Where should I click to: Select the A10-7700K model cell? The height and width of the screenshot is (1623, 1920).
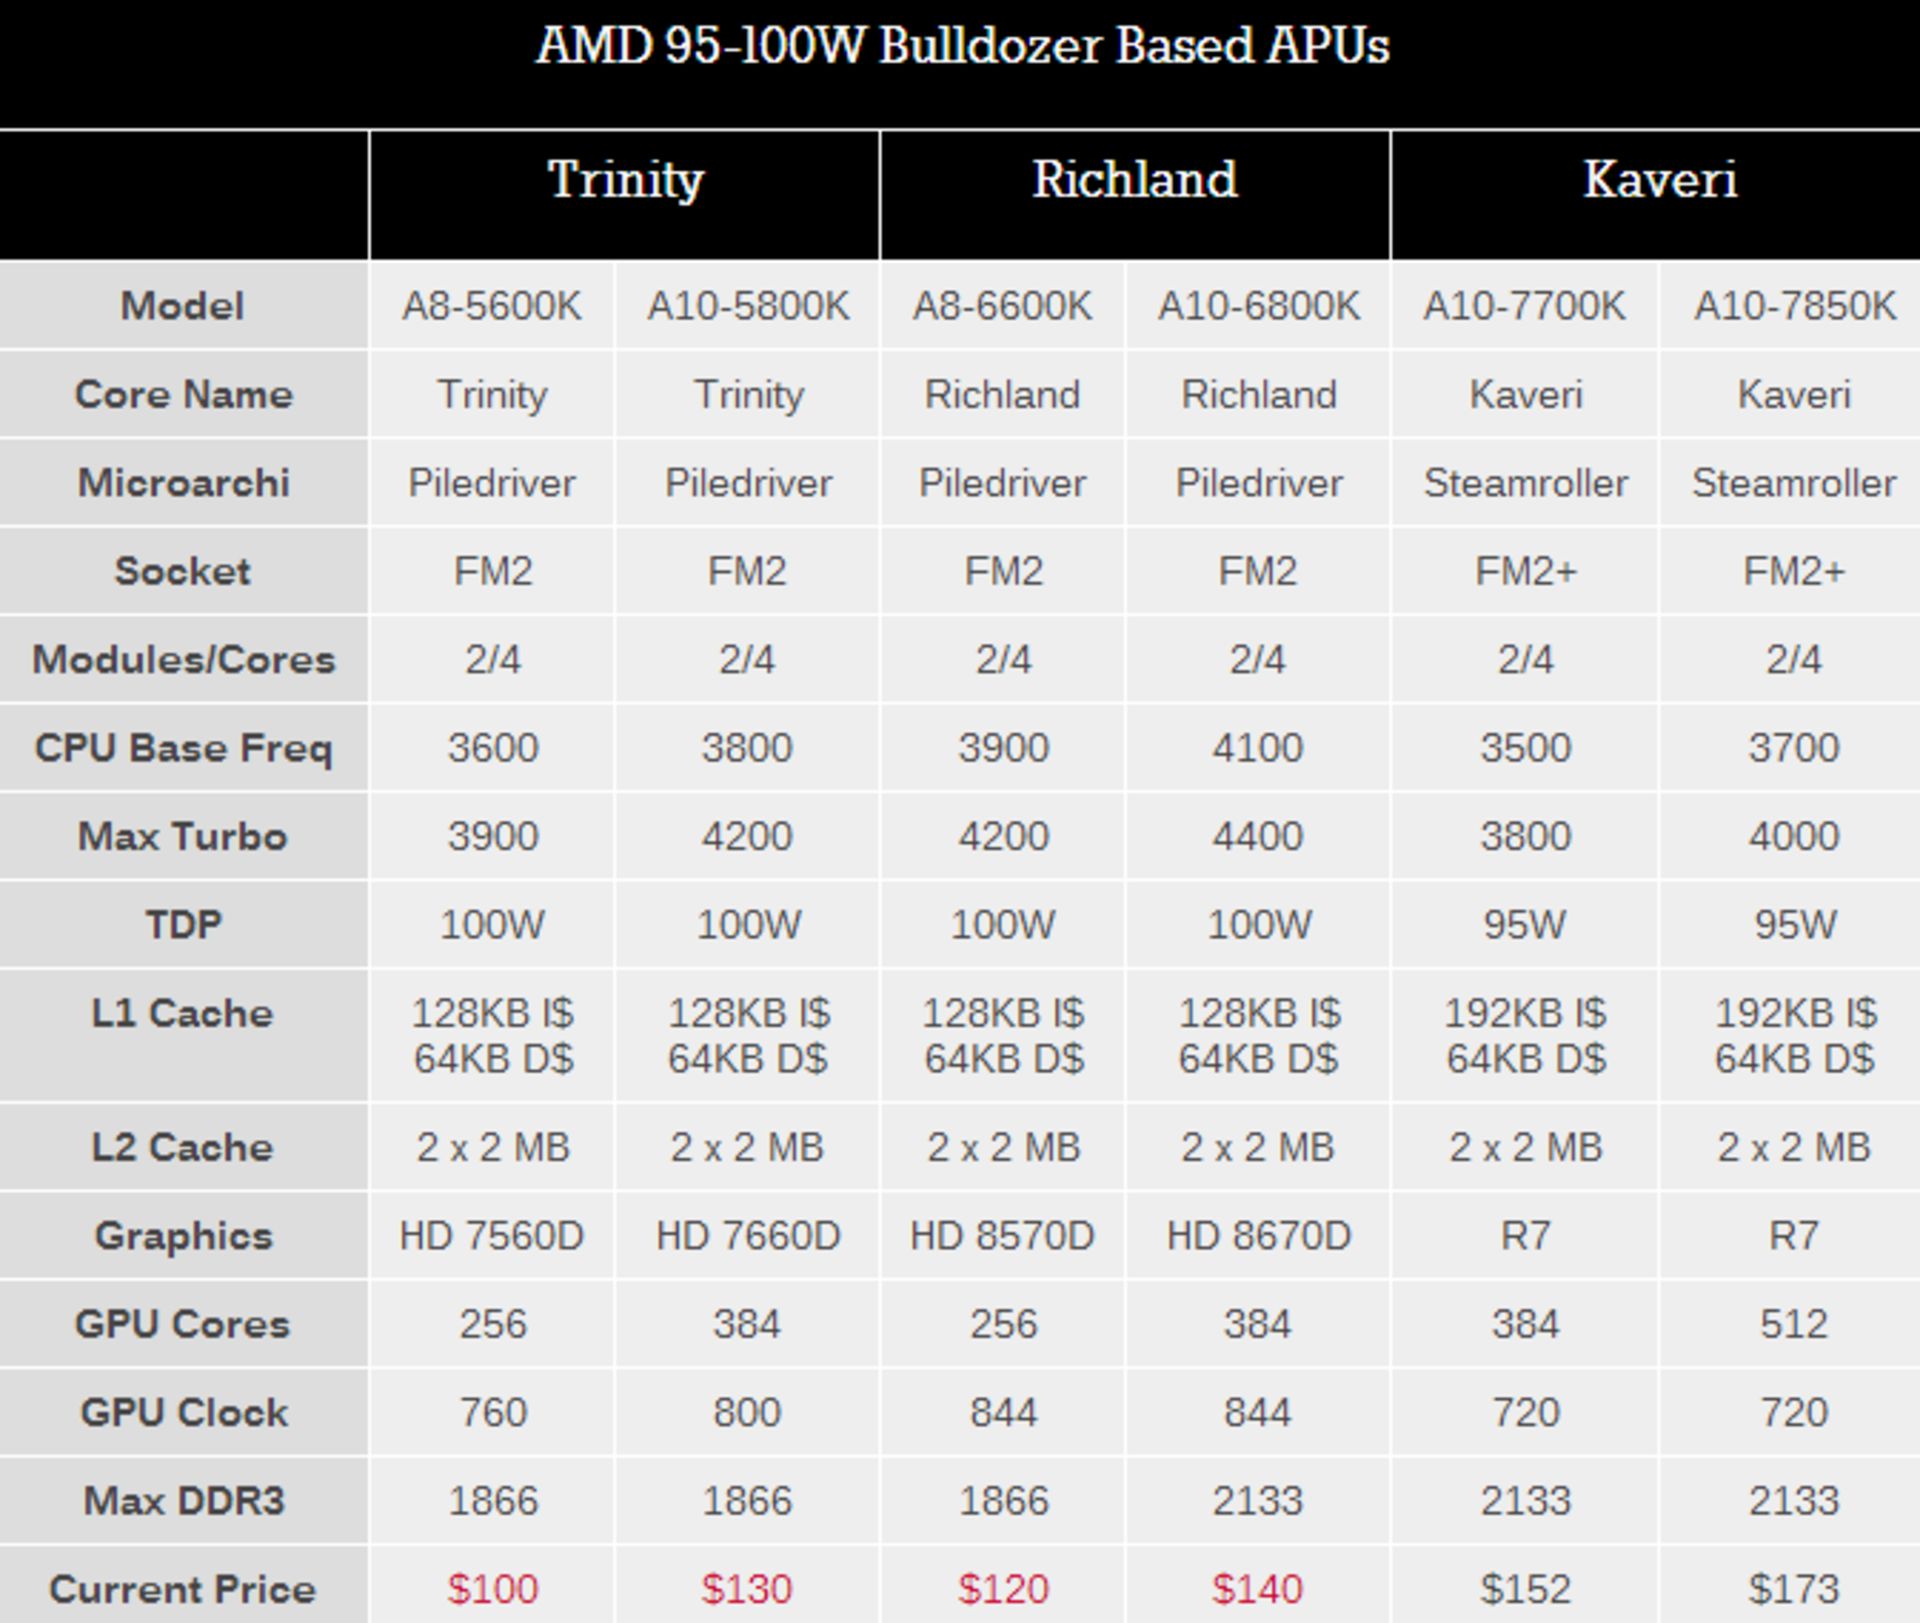[1524, 306]
